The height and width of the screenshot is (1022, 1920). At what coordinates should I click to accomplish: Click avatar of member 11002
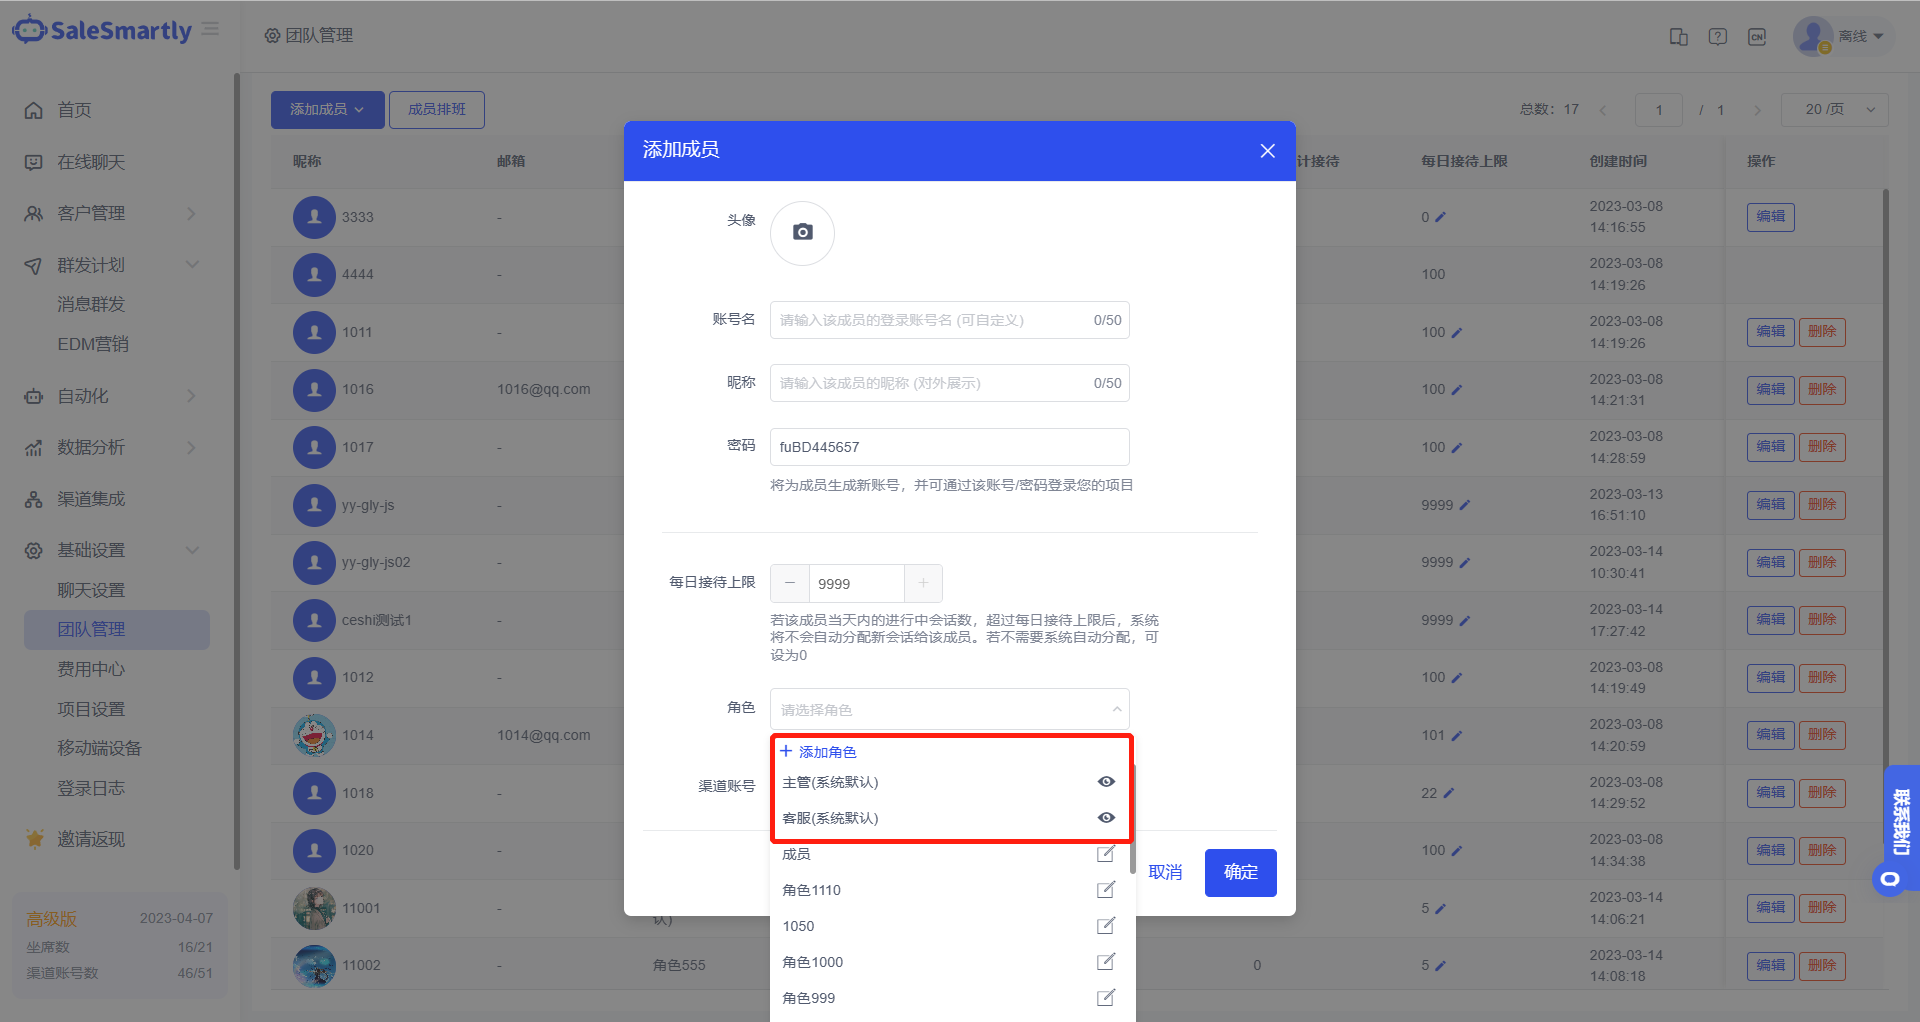point(314,965)
